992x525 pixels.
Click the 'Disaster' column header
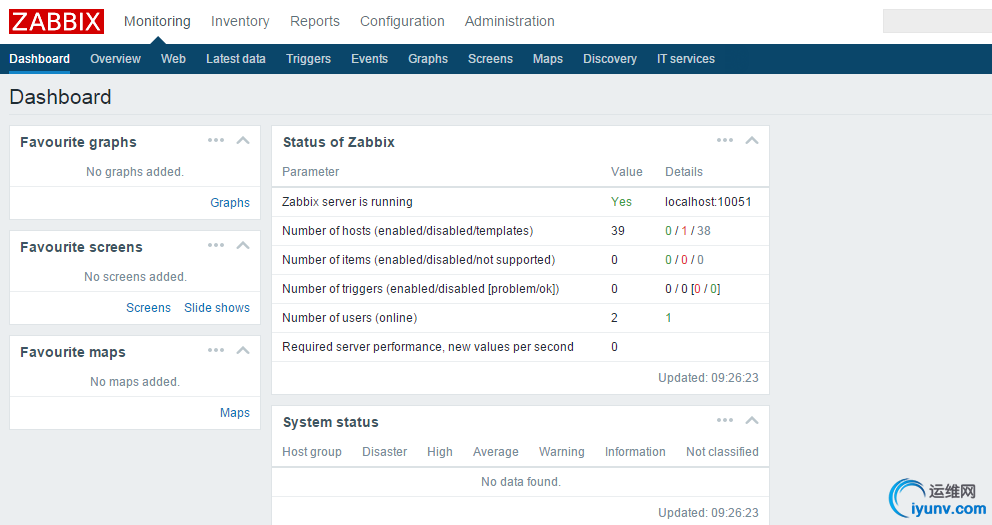pos(385,452)
